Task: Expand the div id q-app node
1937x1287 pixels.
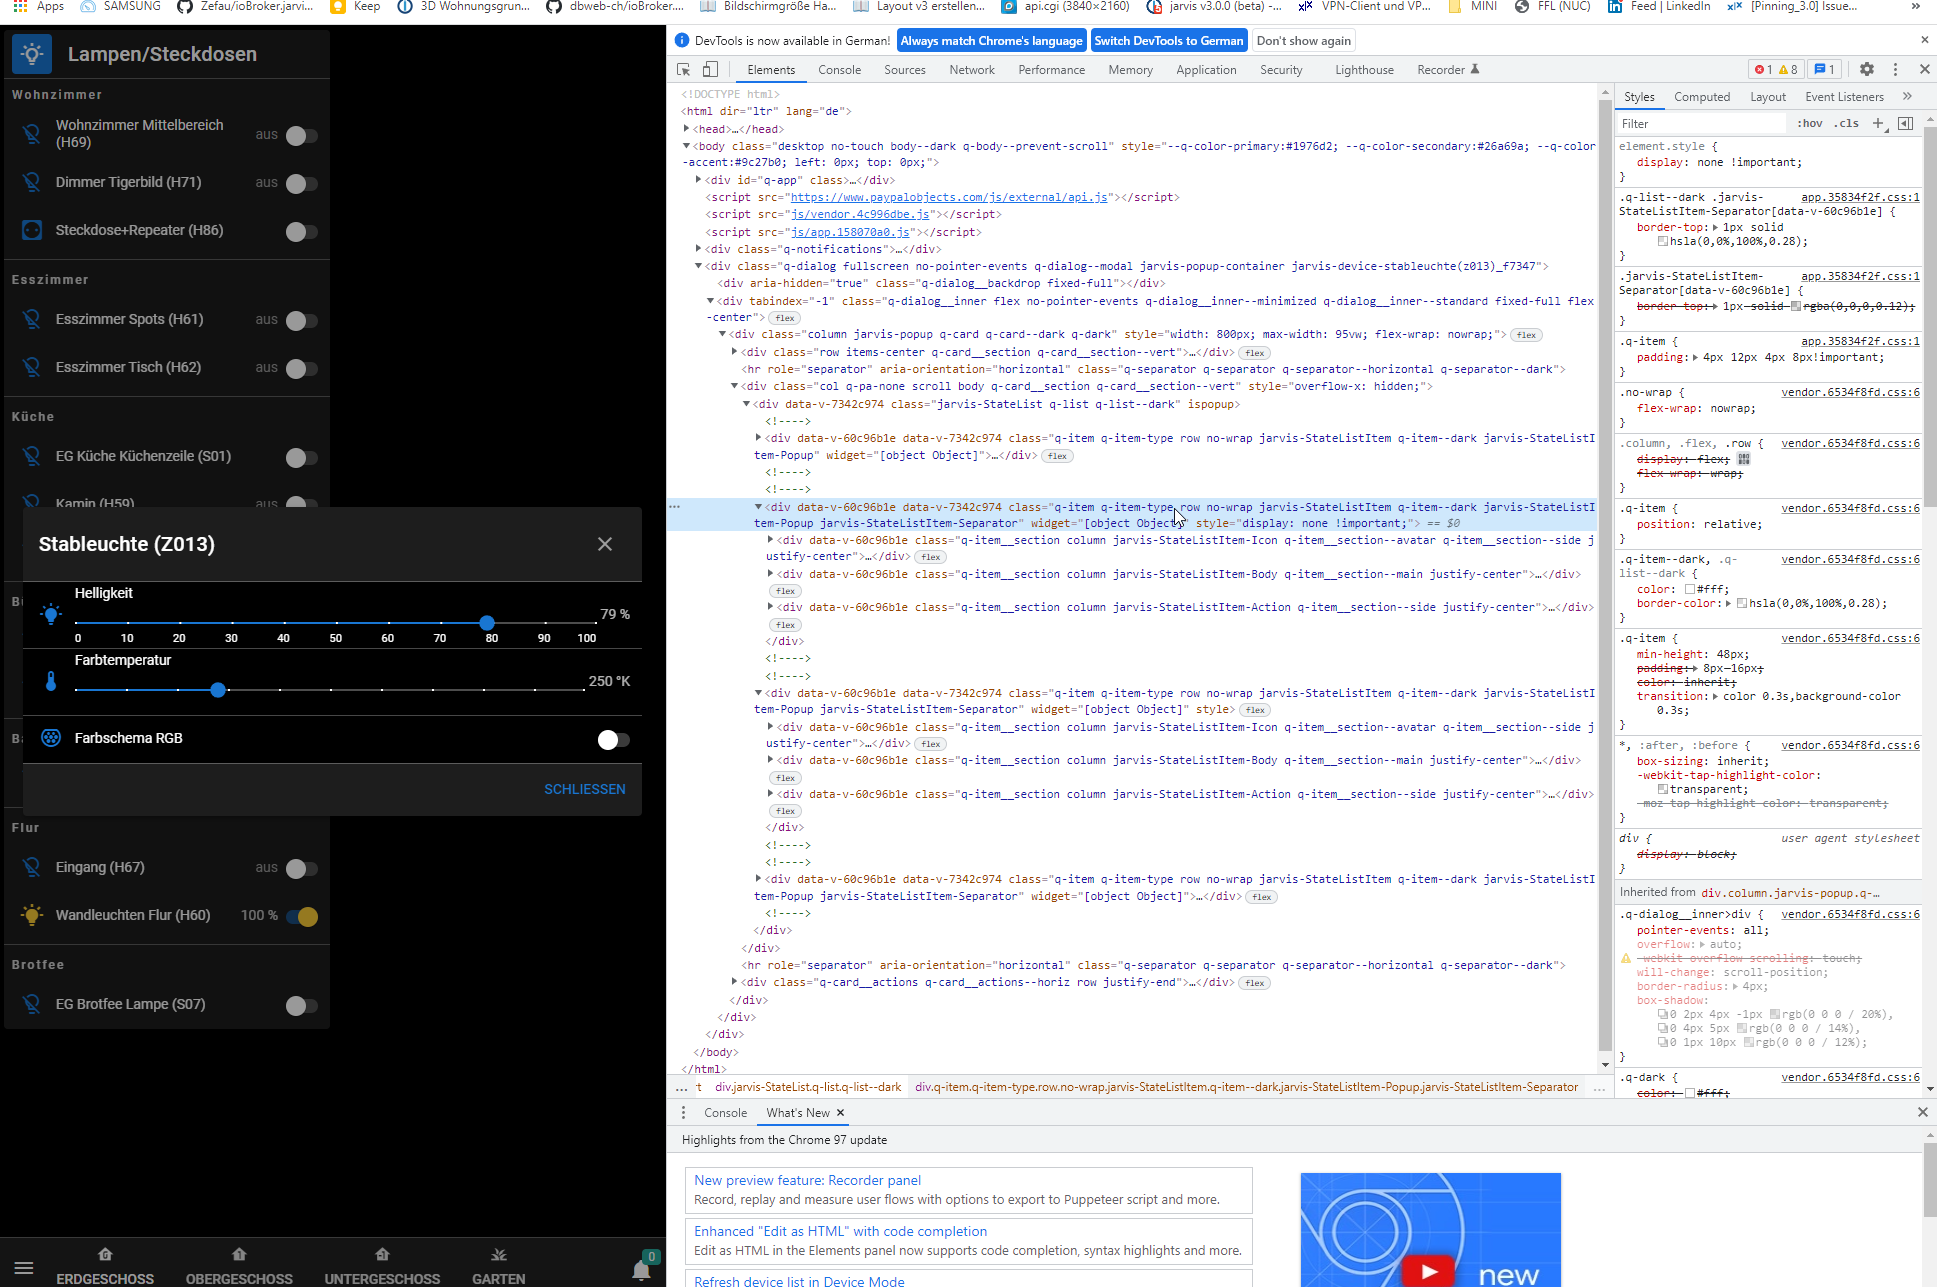Action: 698,179
